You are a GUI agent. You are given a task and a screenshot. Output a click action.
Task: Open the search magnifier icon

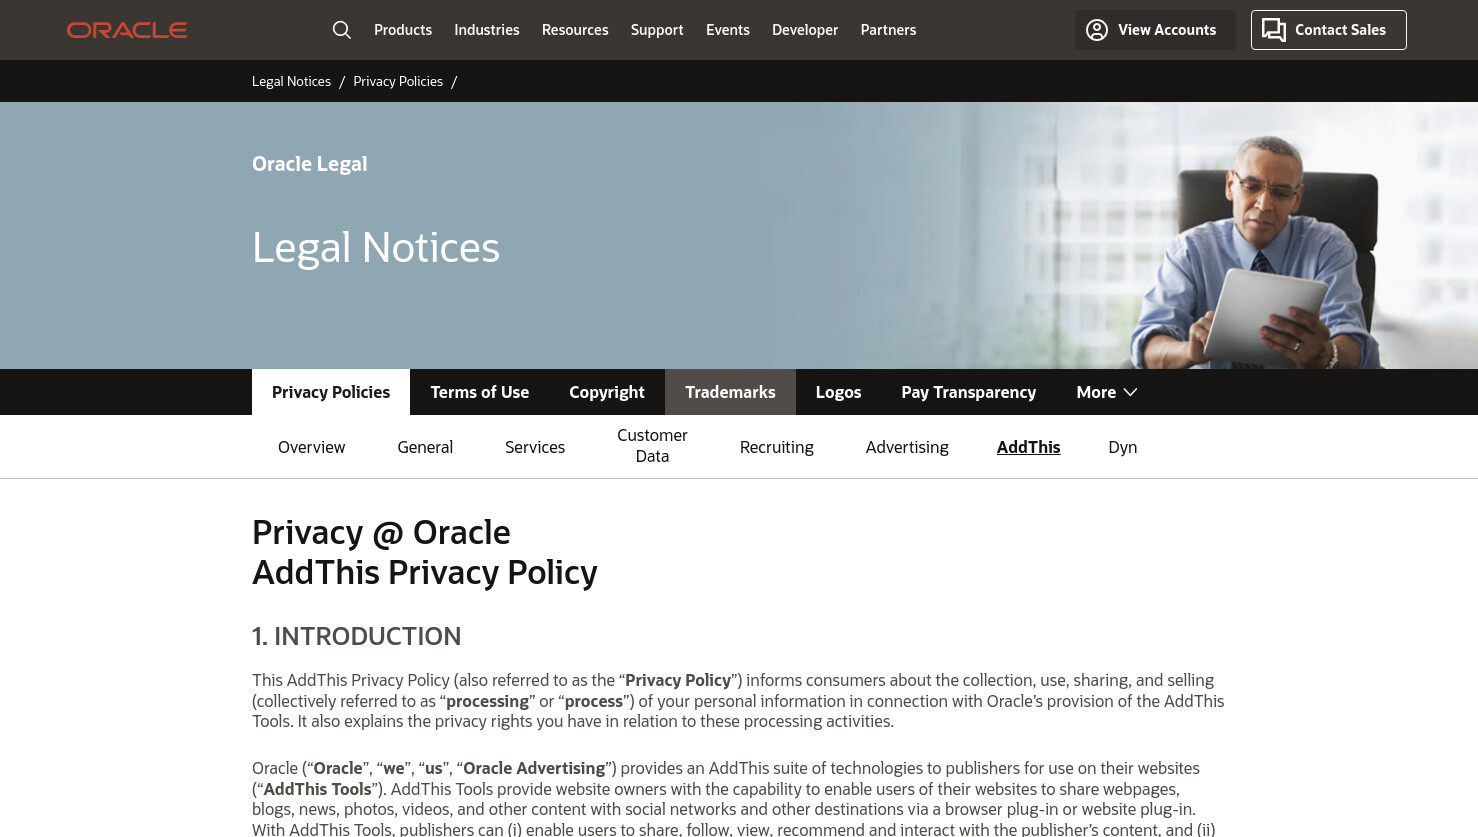click(x=342, y=30)
